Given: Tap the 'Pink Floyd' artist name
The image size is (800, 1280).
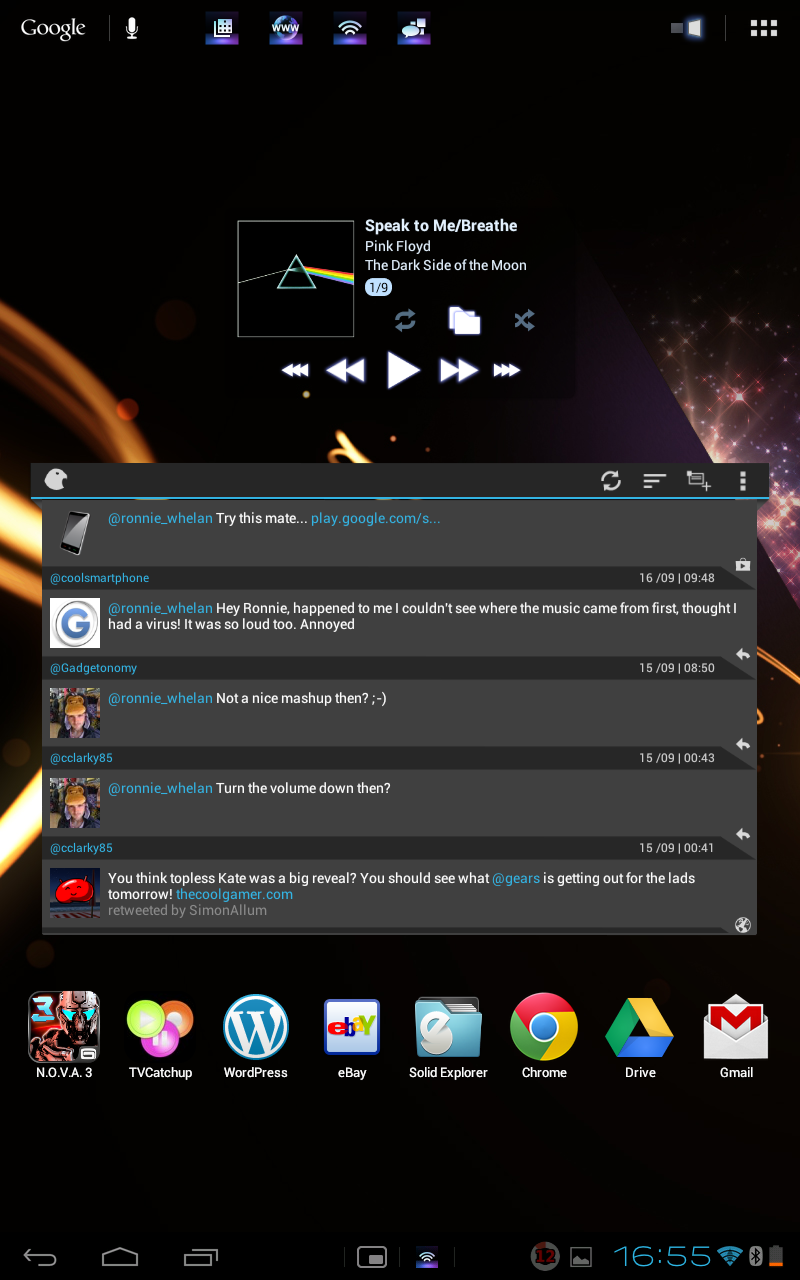Looking at the screenshot, I should 398,246.
